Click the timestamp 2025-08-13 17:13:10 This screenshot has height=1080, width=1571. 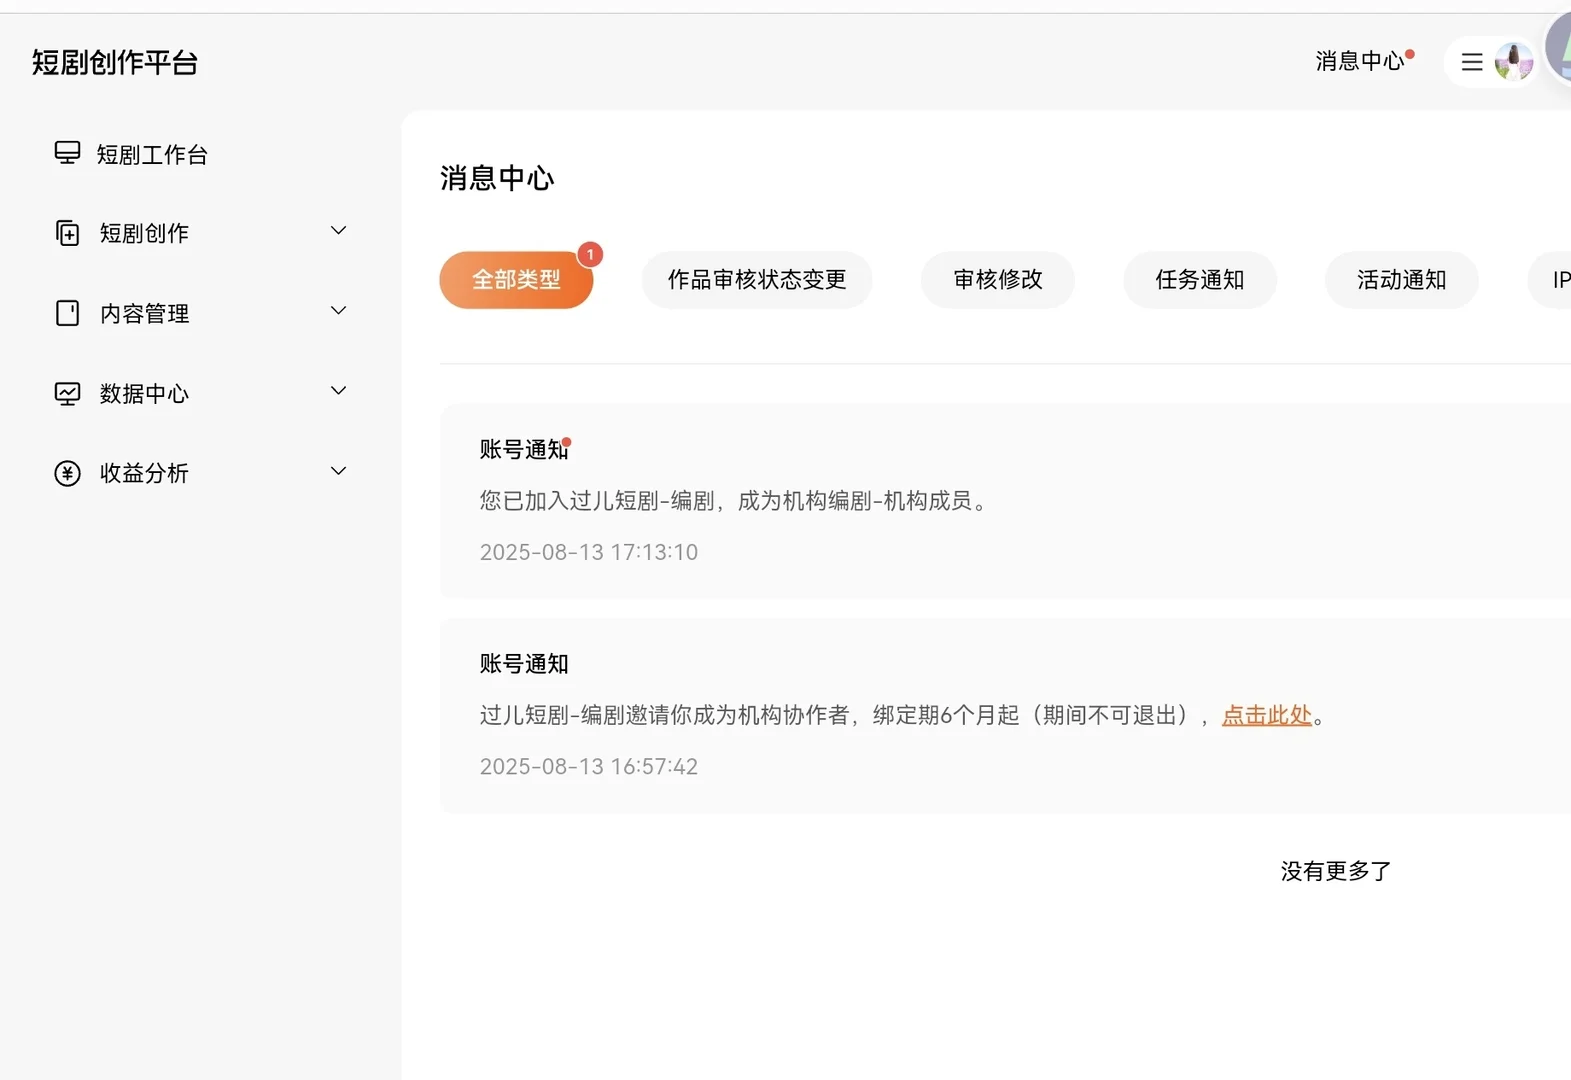(x=589, y=552)
